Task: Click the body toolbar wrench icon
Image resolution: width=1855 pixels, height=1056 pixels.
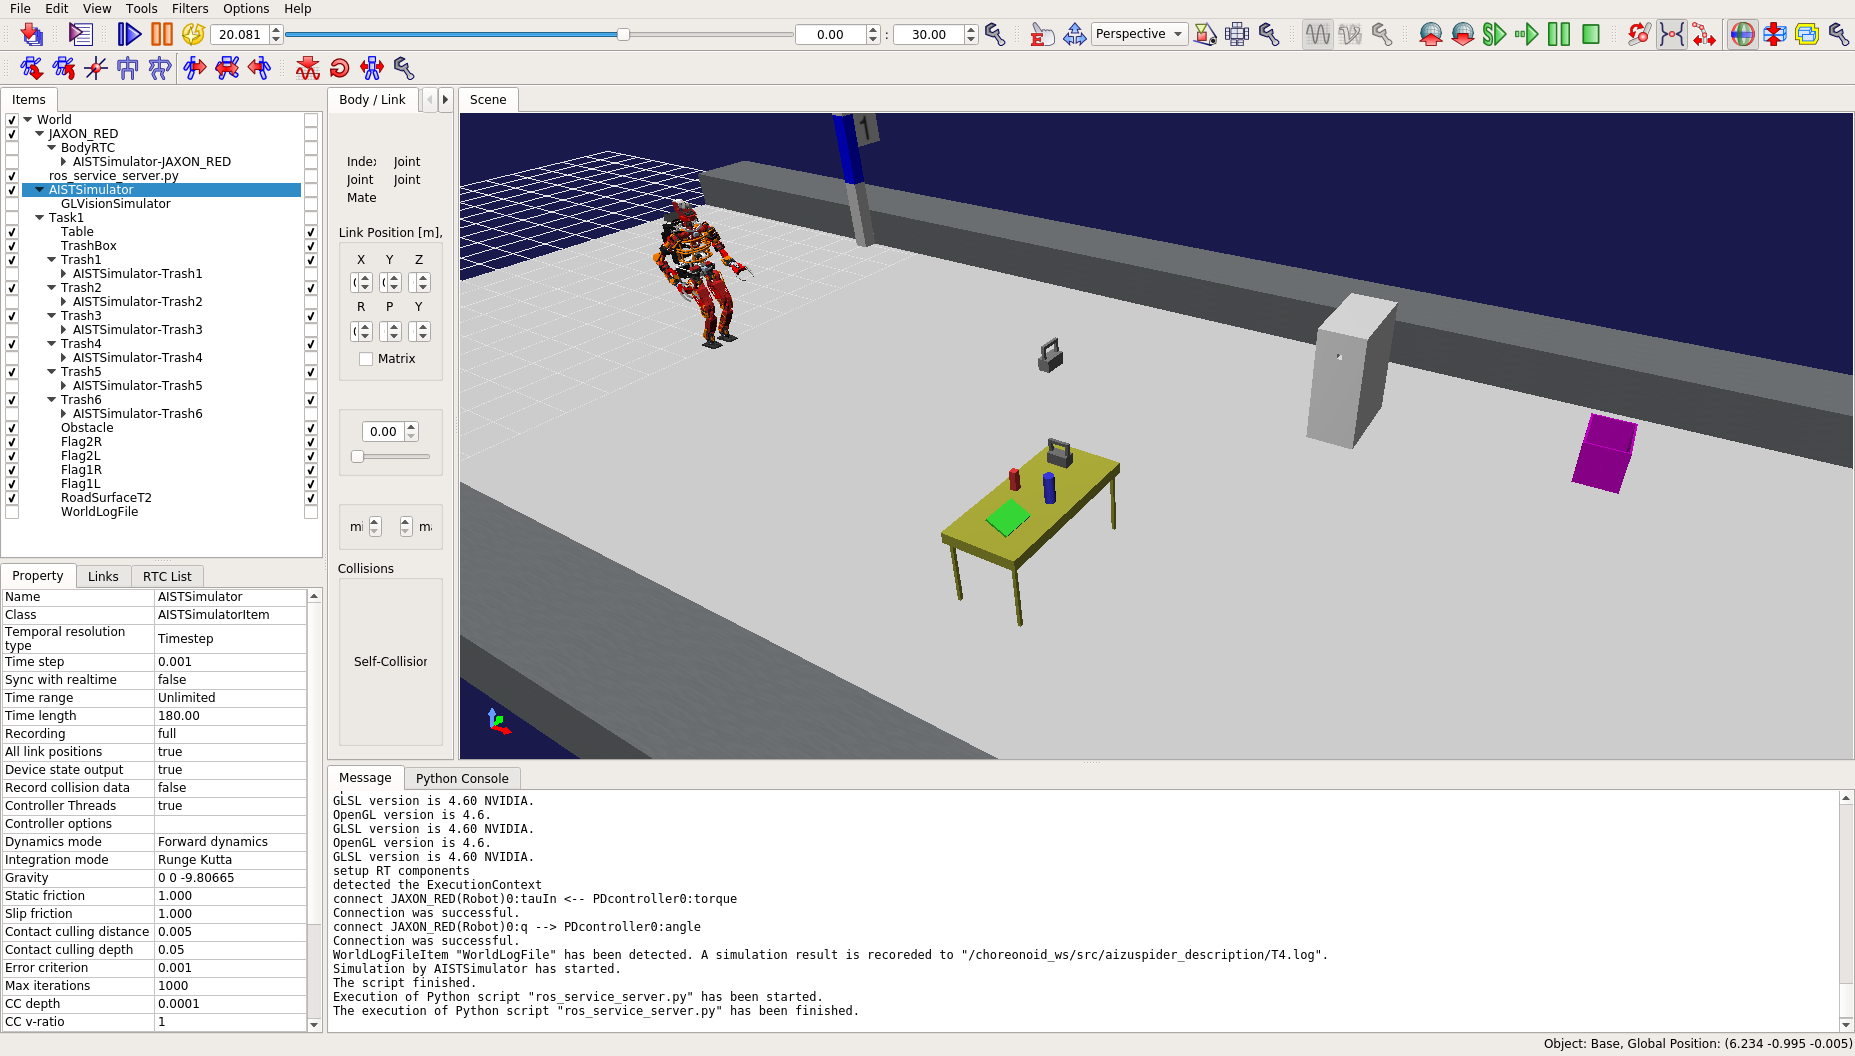Action: pos(404,68)
